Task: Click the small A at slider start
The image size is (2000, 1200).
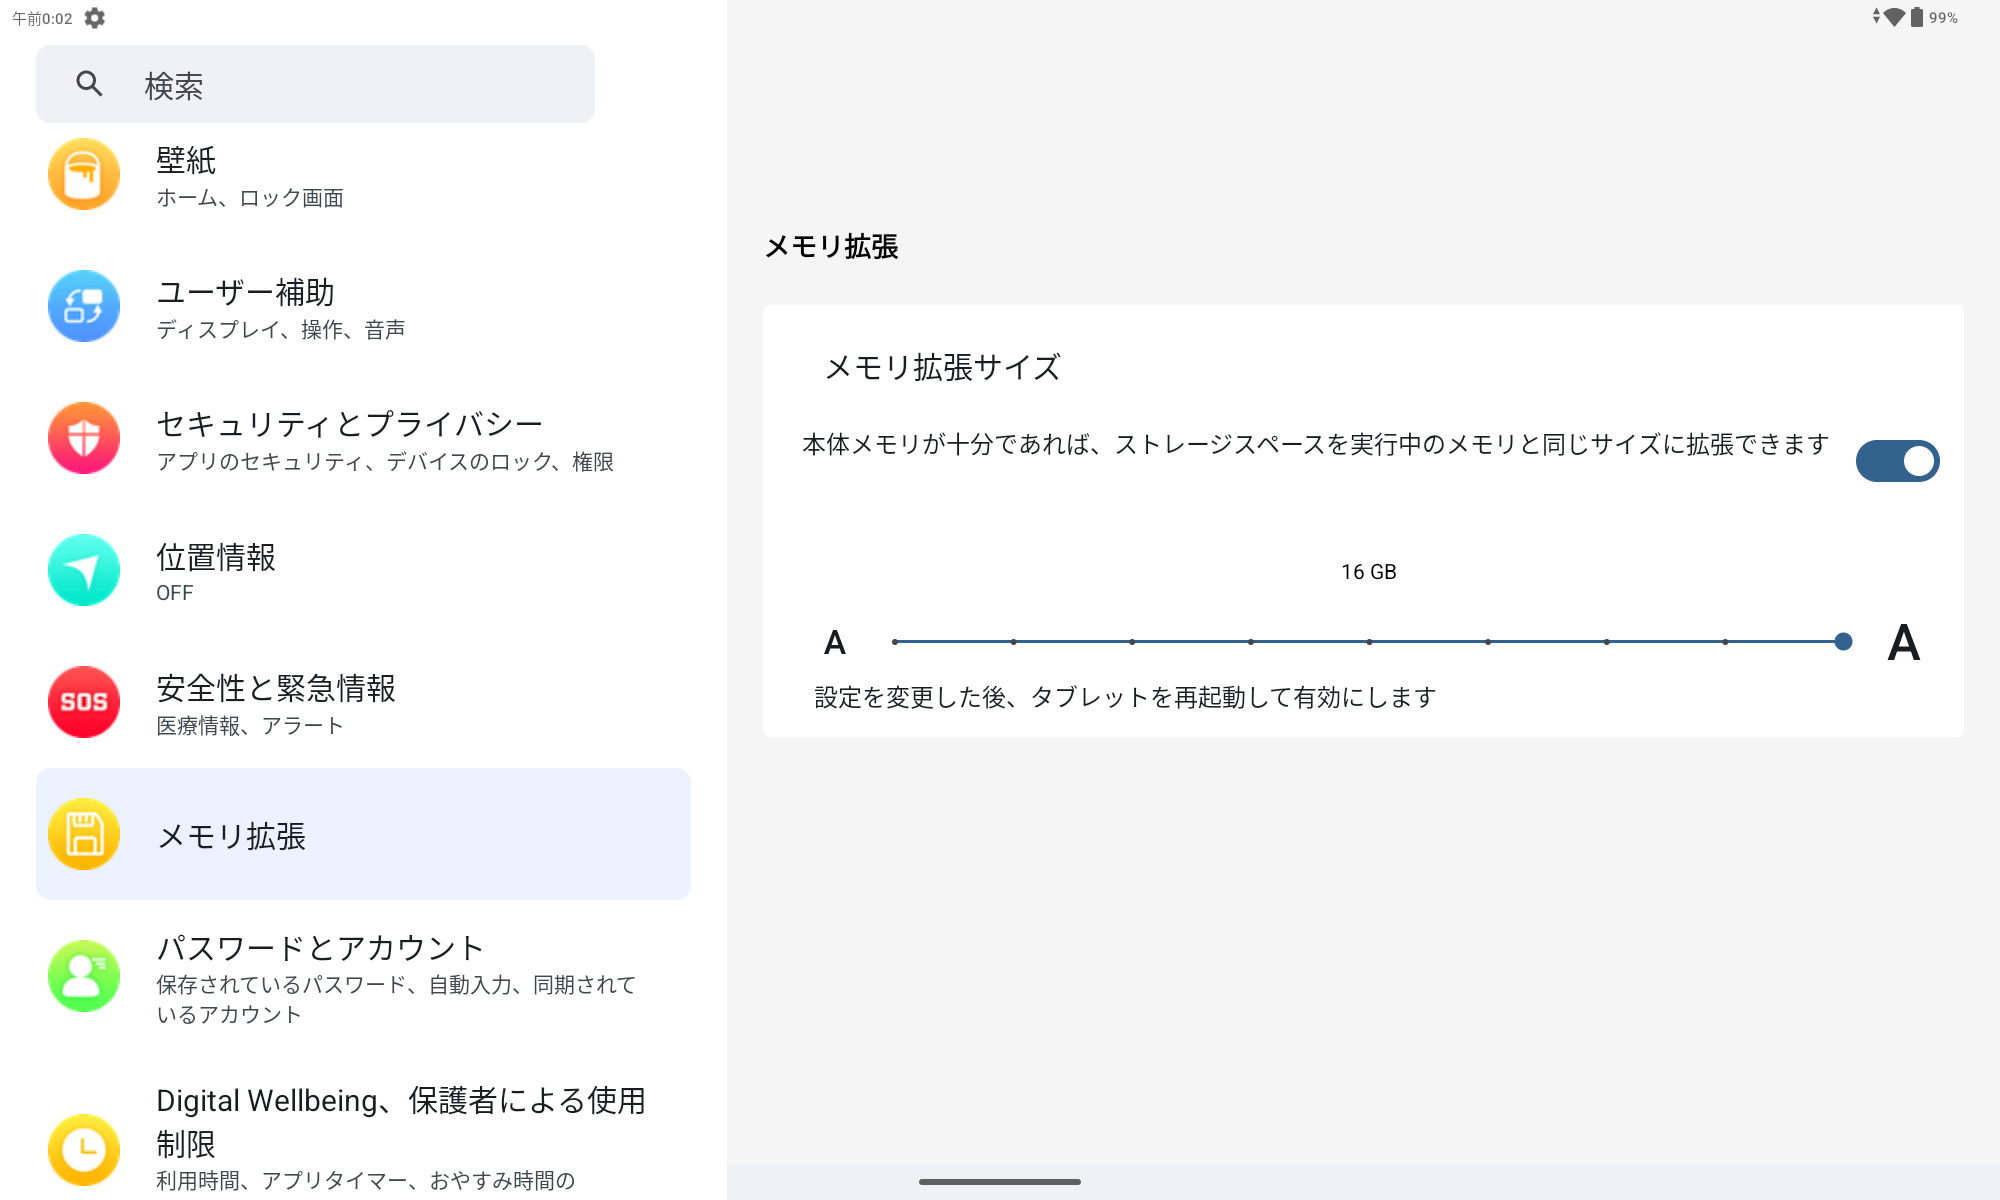Action: (835, 642)
